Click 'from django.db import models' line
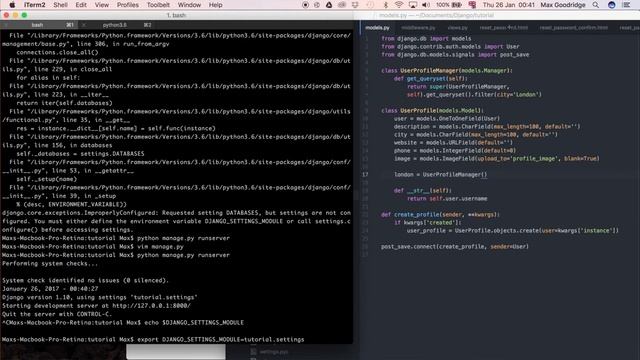 pos(426,39)
